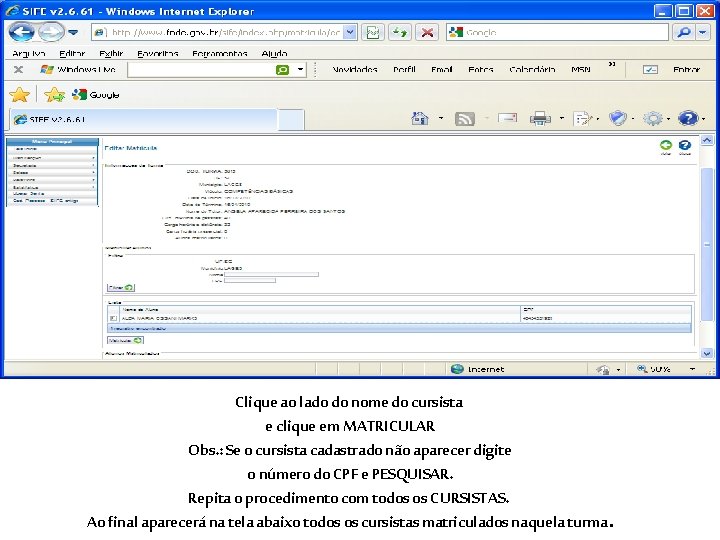Screen dimensions: 720x540
Task: Click Email in the Windows Live toolbar
Action: 442,69
